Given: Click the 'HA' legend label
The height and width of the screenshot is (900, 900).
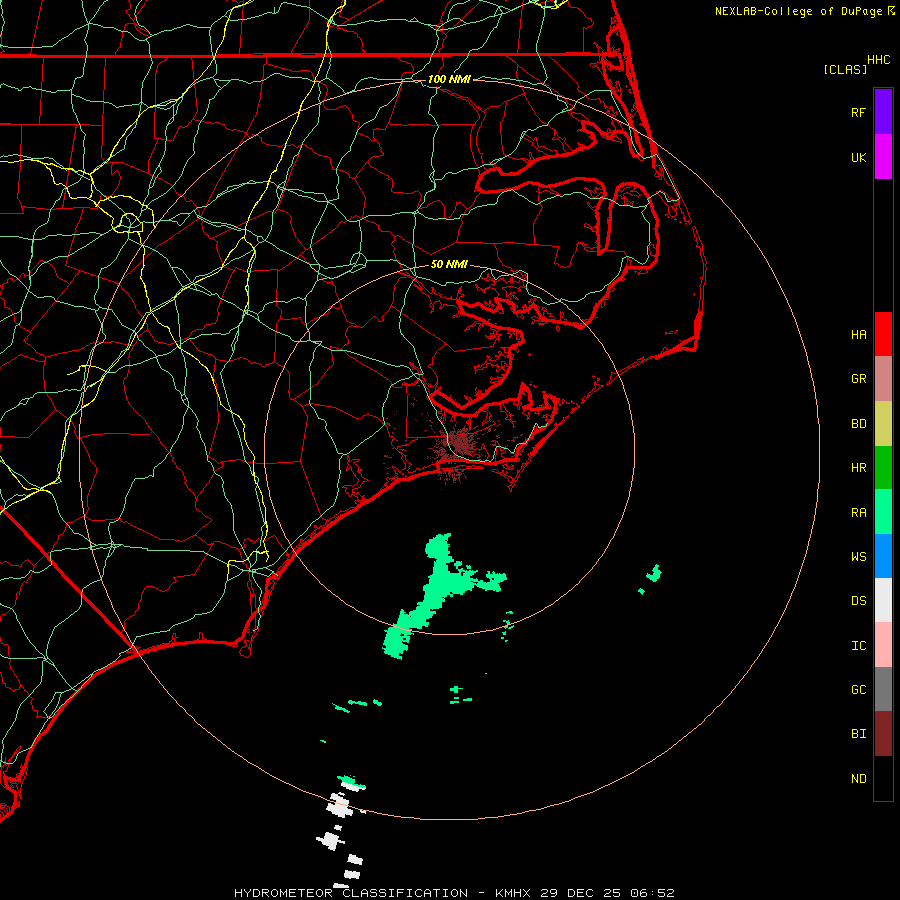Looking at the screenshot, I should (858, 335).
